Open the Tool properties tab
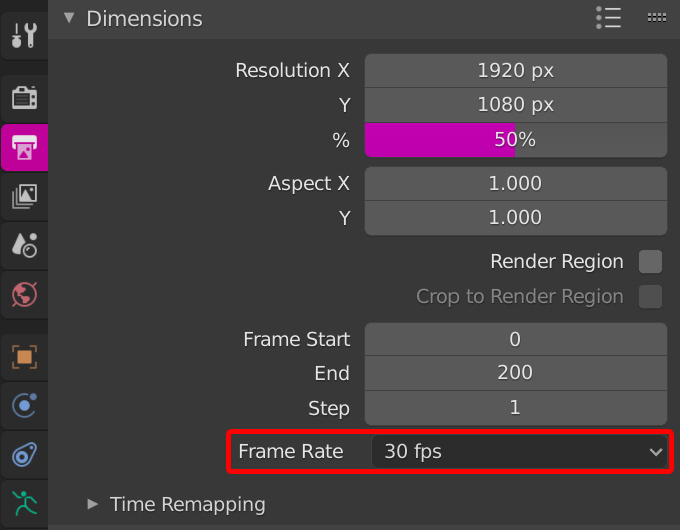 coord(23,36)
